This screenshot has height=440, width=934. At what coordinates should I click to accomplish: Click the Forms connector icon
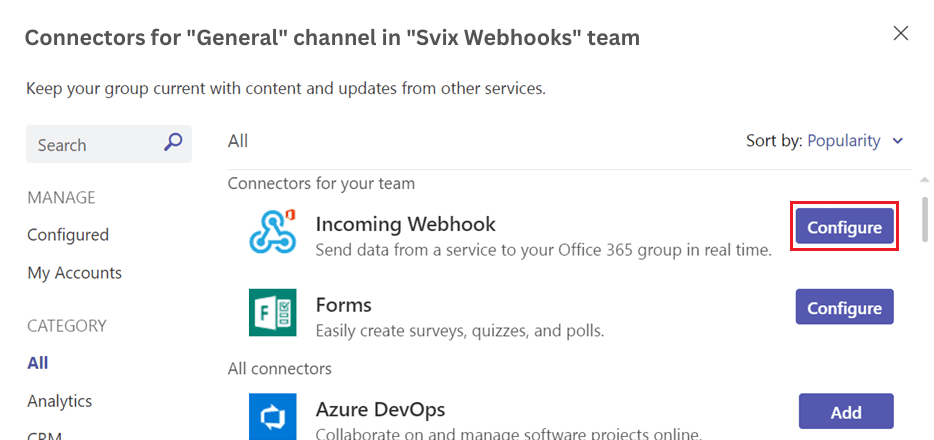point(273,312)
